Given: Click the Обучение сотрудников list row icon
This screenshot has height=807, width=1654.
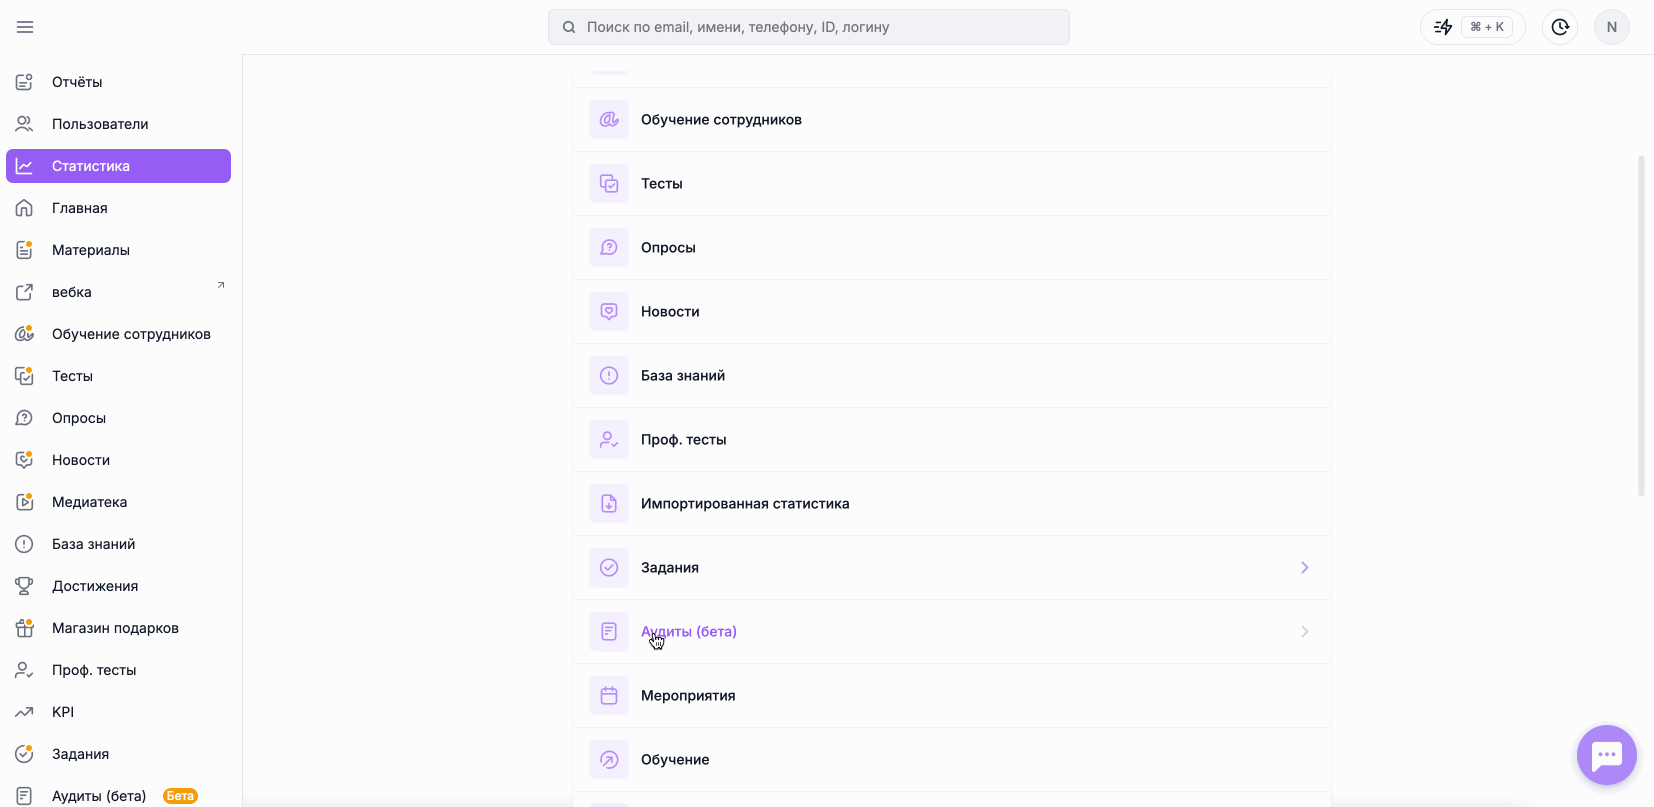Looking at the screenshot, I should tap(609, 120).
